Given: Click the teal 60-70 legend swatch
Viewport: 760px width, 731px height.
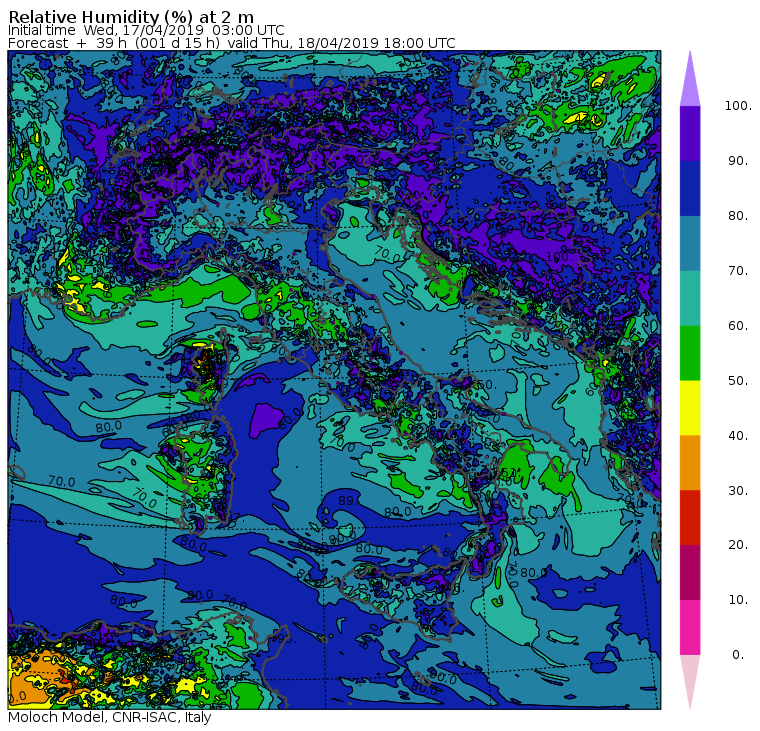Looking at the screenshot, I should [x=690, y=298].
